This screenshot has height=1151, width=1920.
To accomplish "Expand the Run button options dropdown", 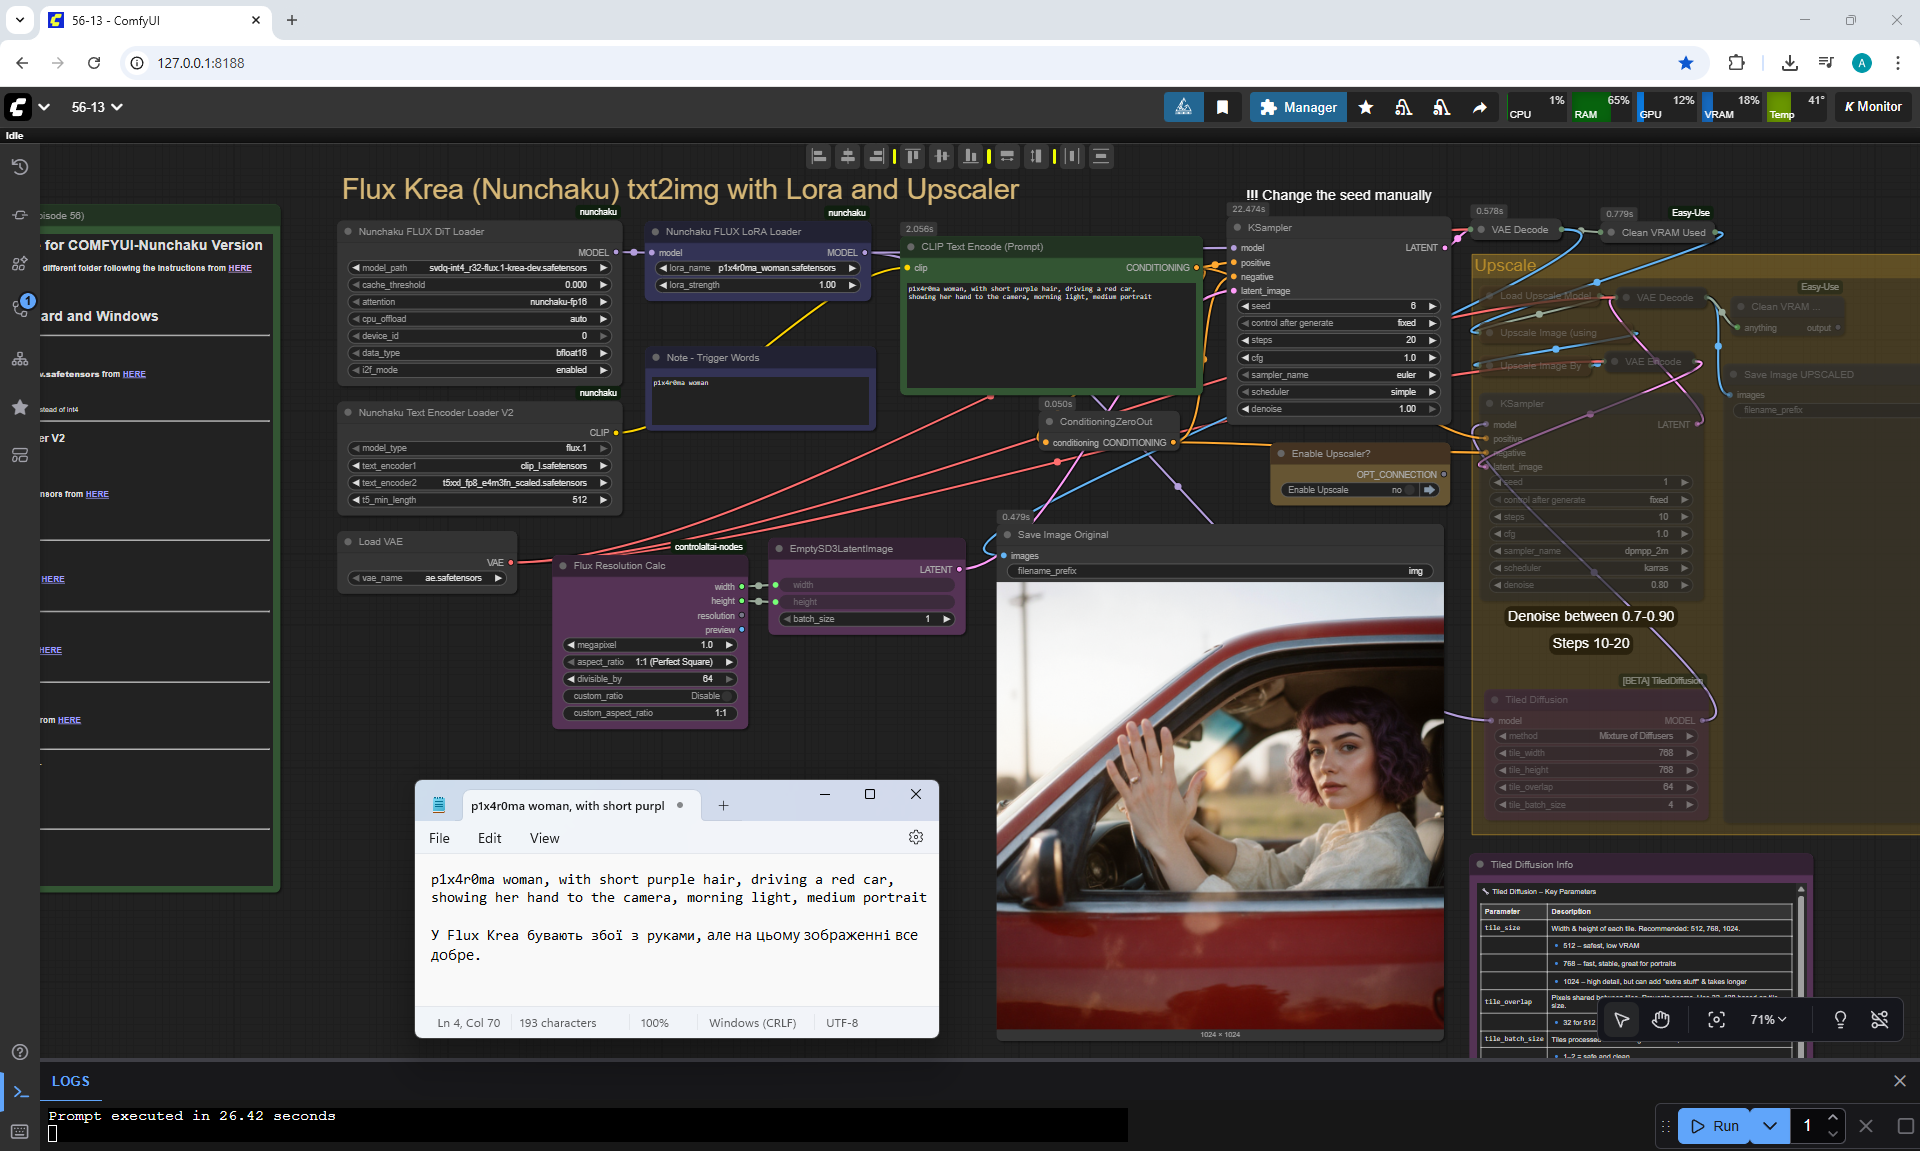I will (x=1769, y=1126).
